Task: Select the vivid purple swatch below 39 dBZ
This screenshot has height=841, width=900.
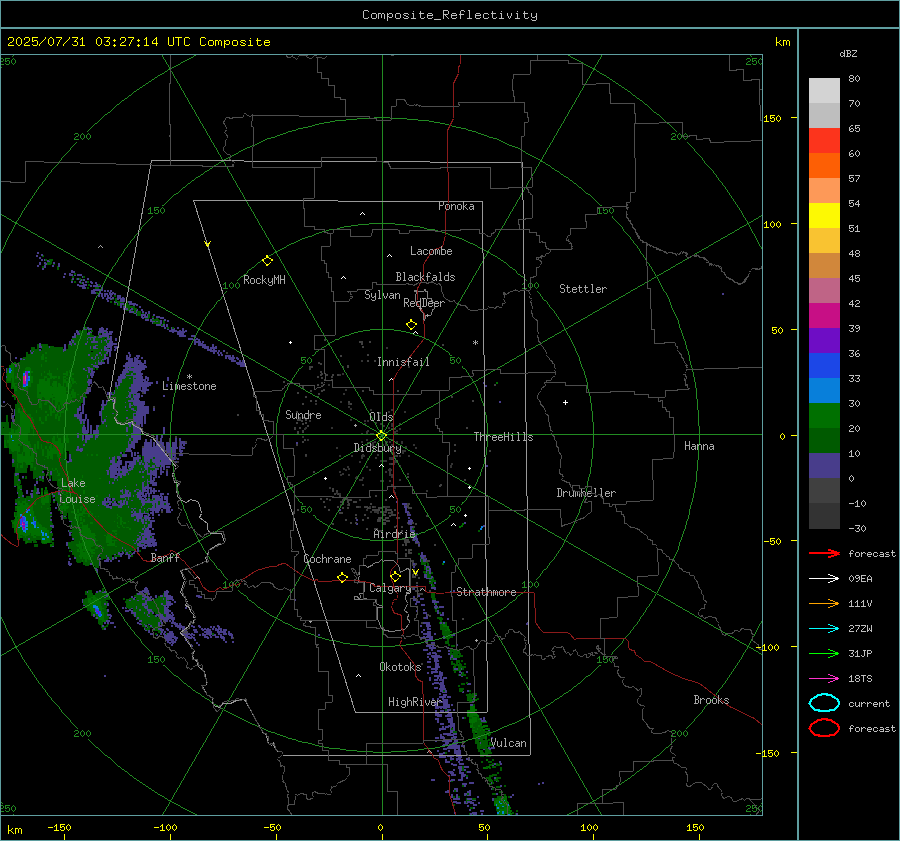Action: (824, 341)
